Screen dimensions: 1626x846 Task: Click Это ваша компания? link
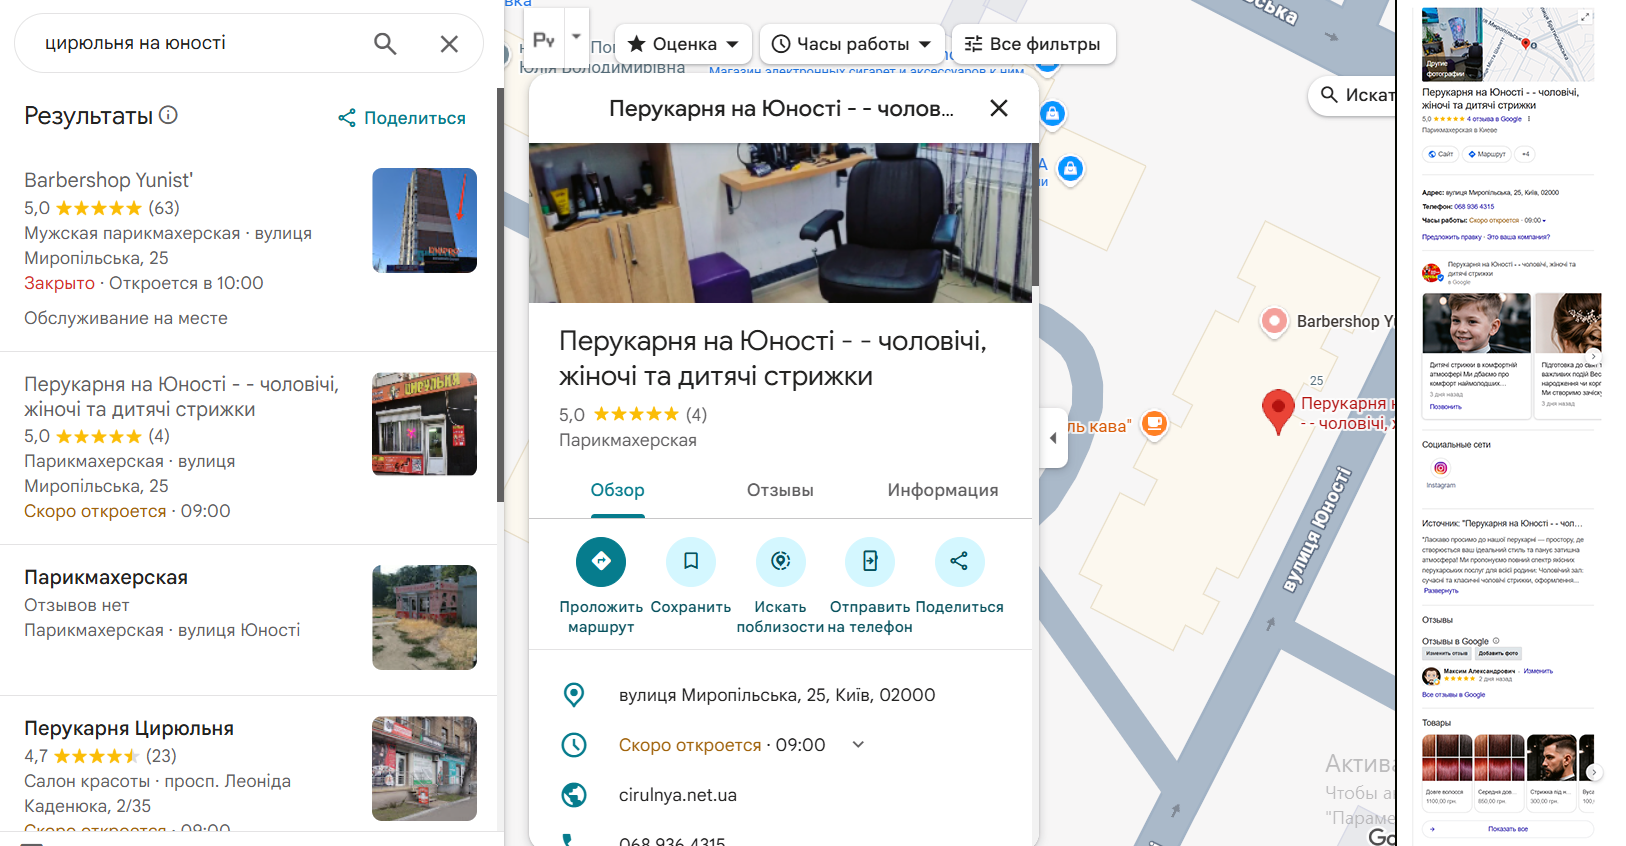(x=1518, y=237)
